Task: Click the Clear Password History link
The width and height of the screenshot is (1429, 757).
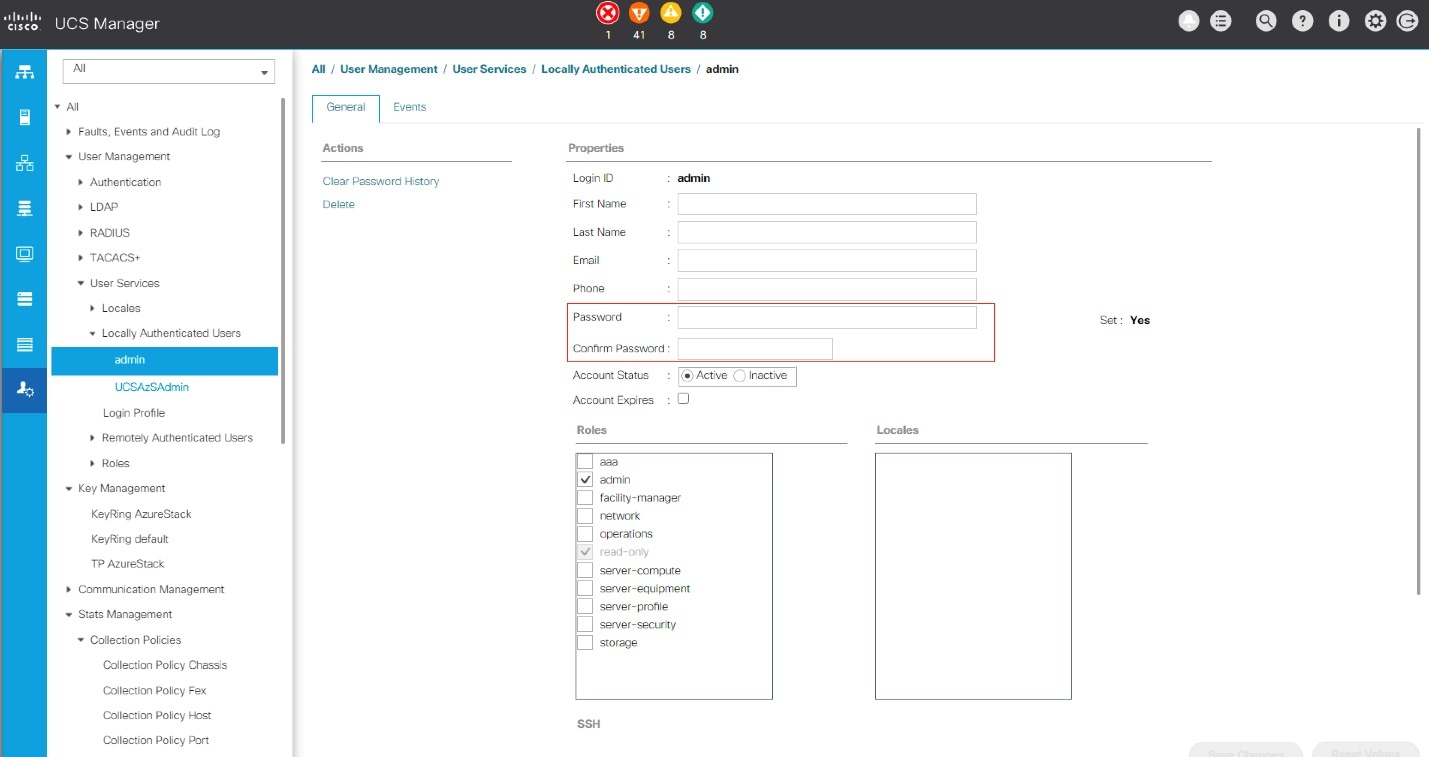Action: pyautogui.click(x=381, y=181)
